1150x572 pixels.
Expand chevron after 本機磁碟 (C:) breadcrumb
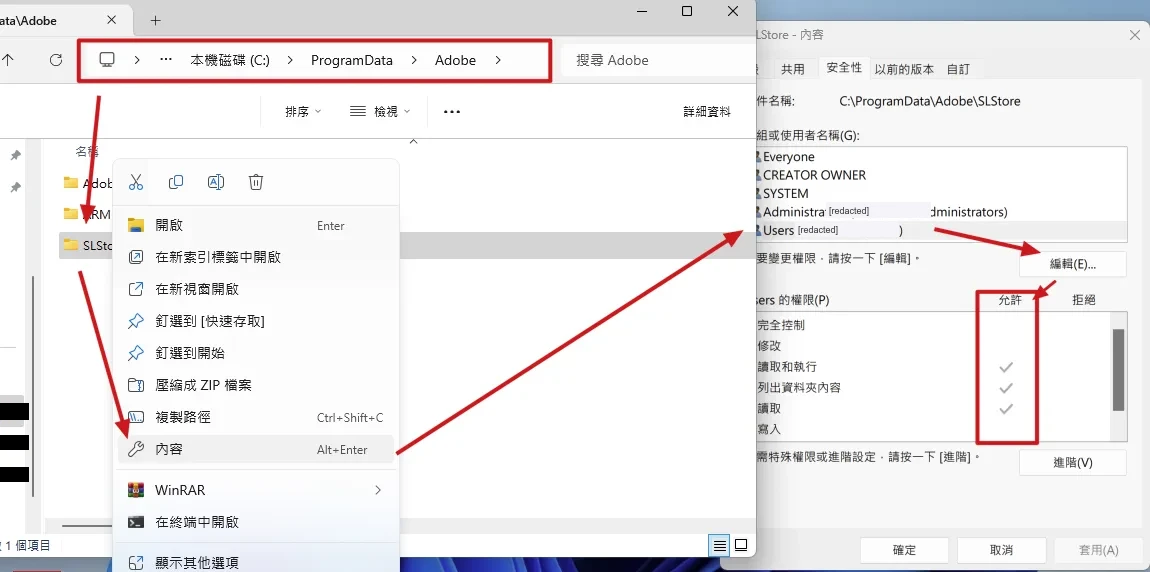click(290, 60)
